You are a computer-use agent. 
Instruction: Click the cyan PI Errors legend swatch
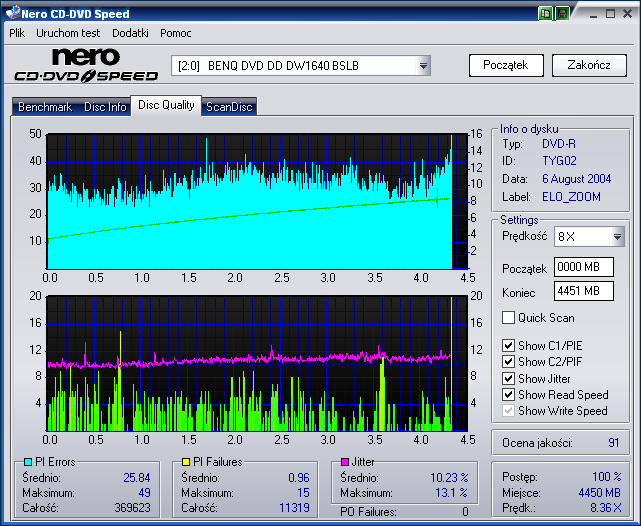(28, 462)
